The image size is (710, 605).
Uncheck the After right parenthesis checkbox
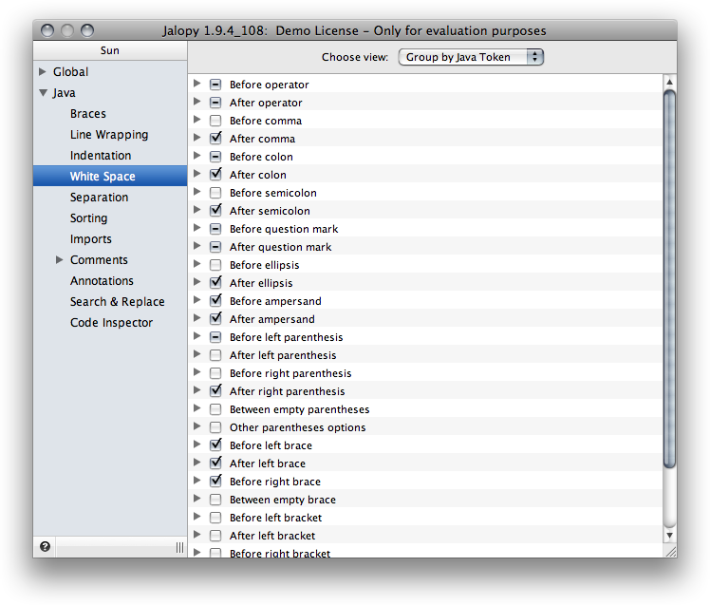tap(216, 391)
